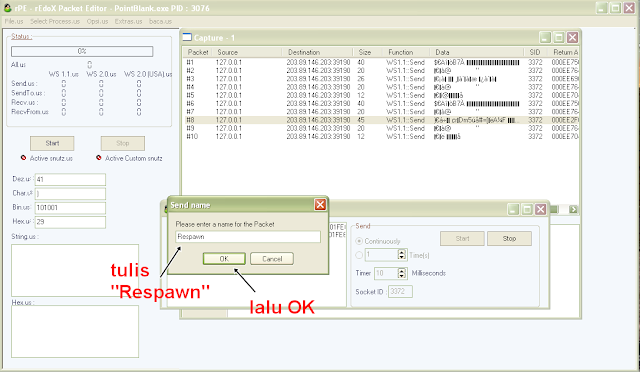
Task: Close the Send name dialog
Action: pyautogui.click(x=320, y=205)
